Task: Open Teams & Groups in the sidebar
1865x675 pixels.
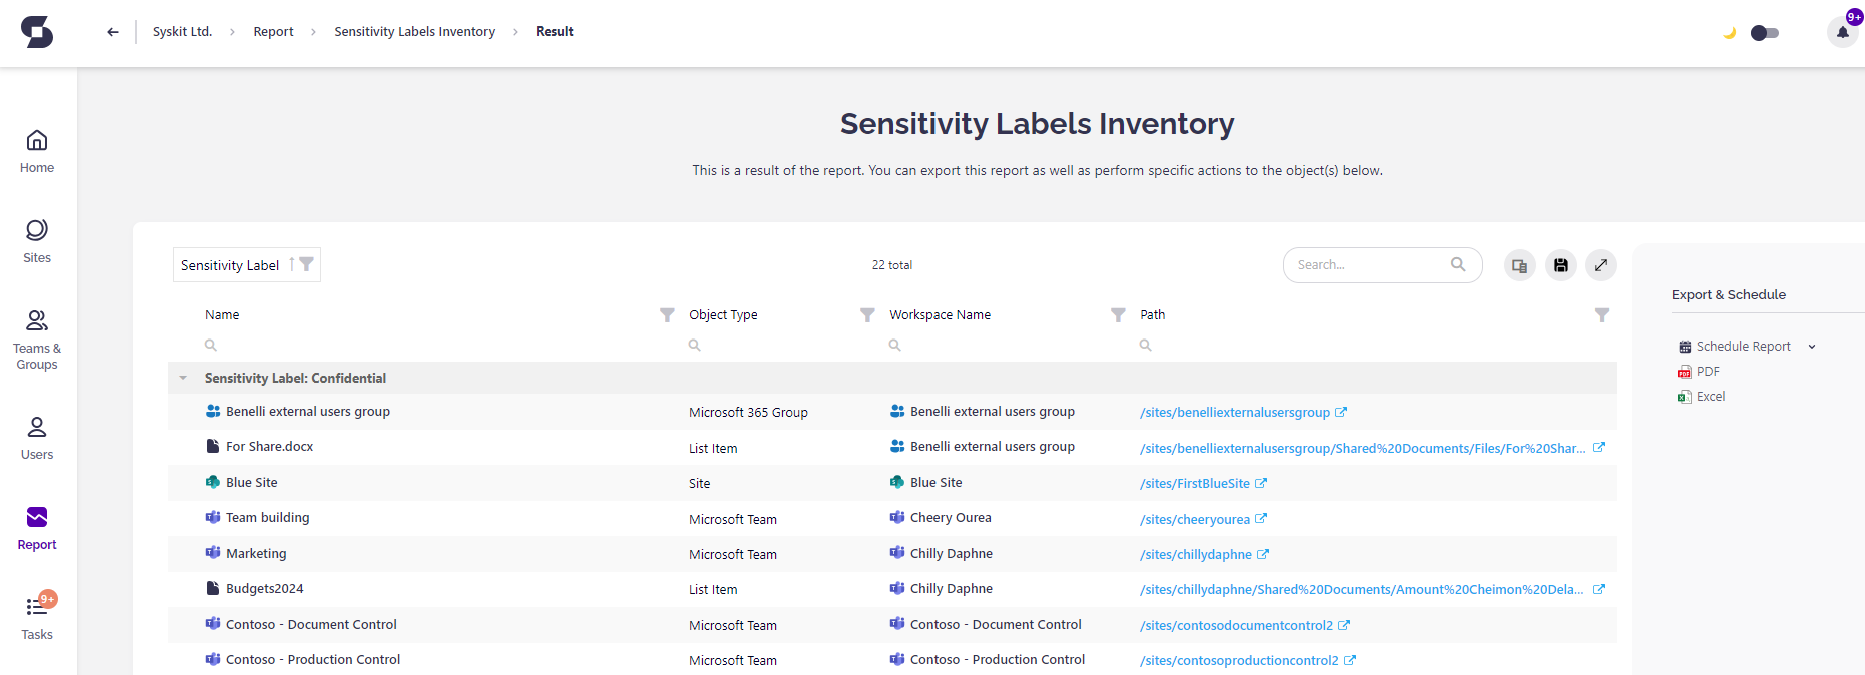Action: coord(37,340)
